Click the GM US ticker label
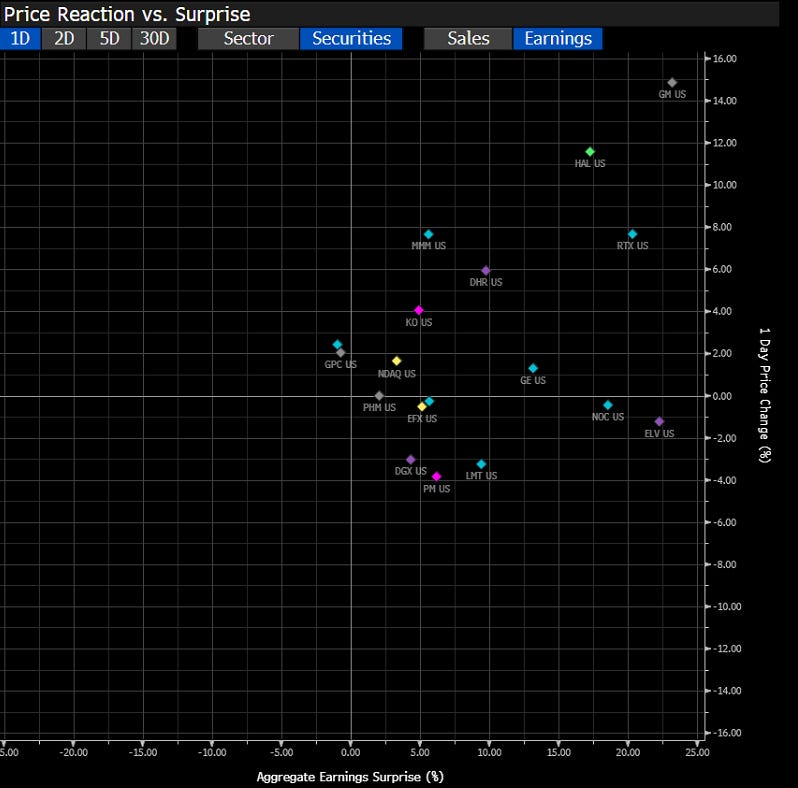The image size is (798, 788). coord(672,94)
